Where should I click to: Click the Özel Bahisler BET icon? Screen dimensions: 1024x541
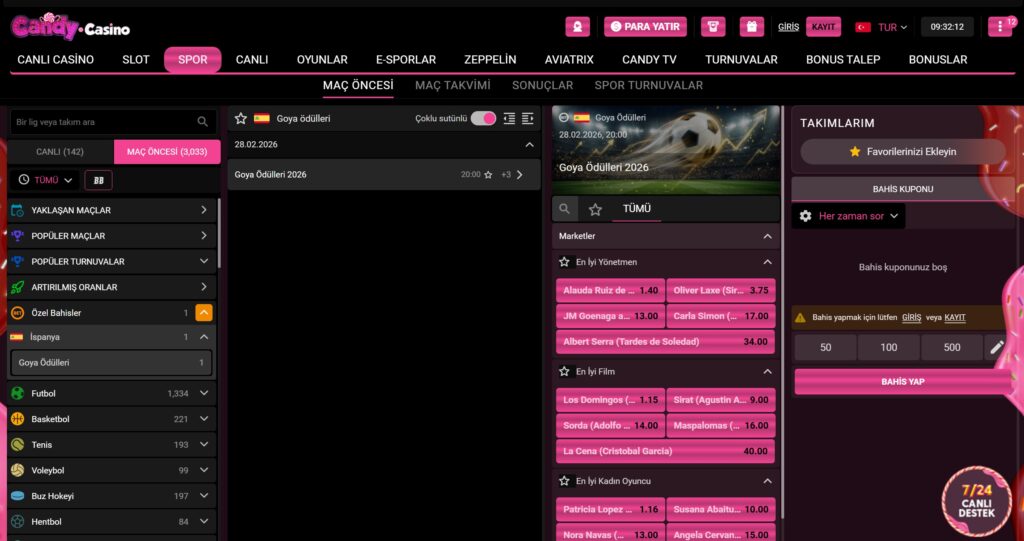pos(18,313)
